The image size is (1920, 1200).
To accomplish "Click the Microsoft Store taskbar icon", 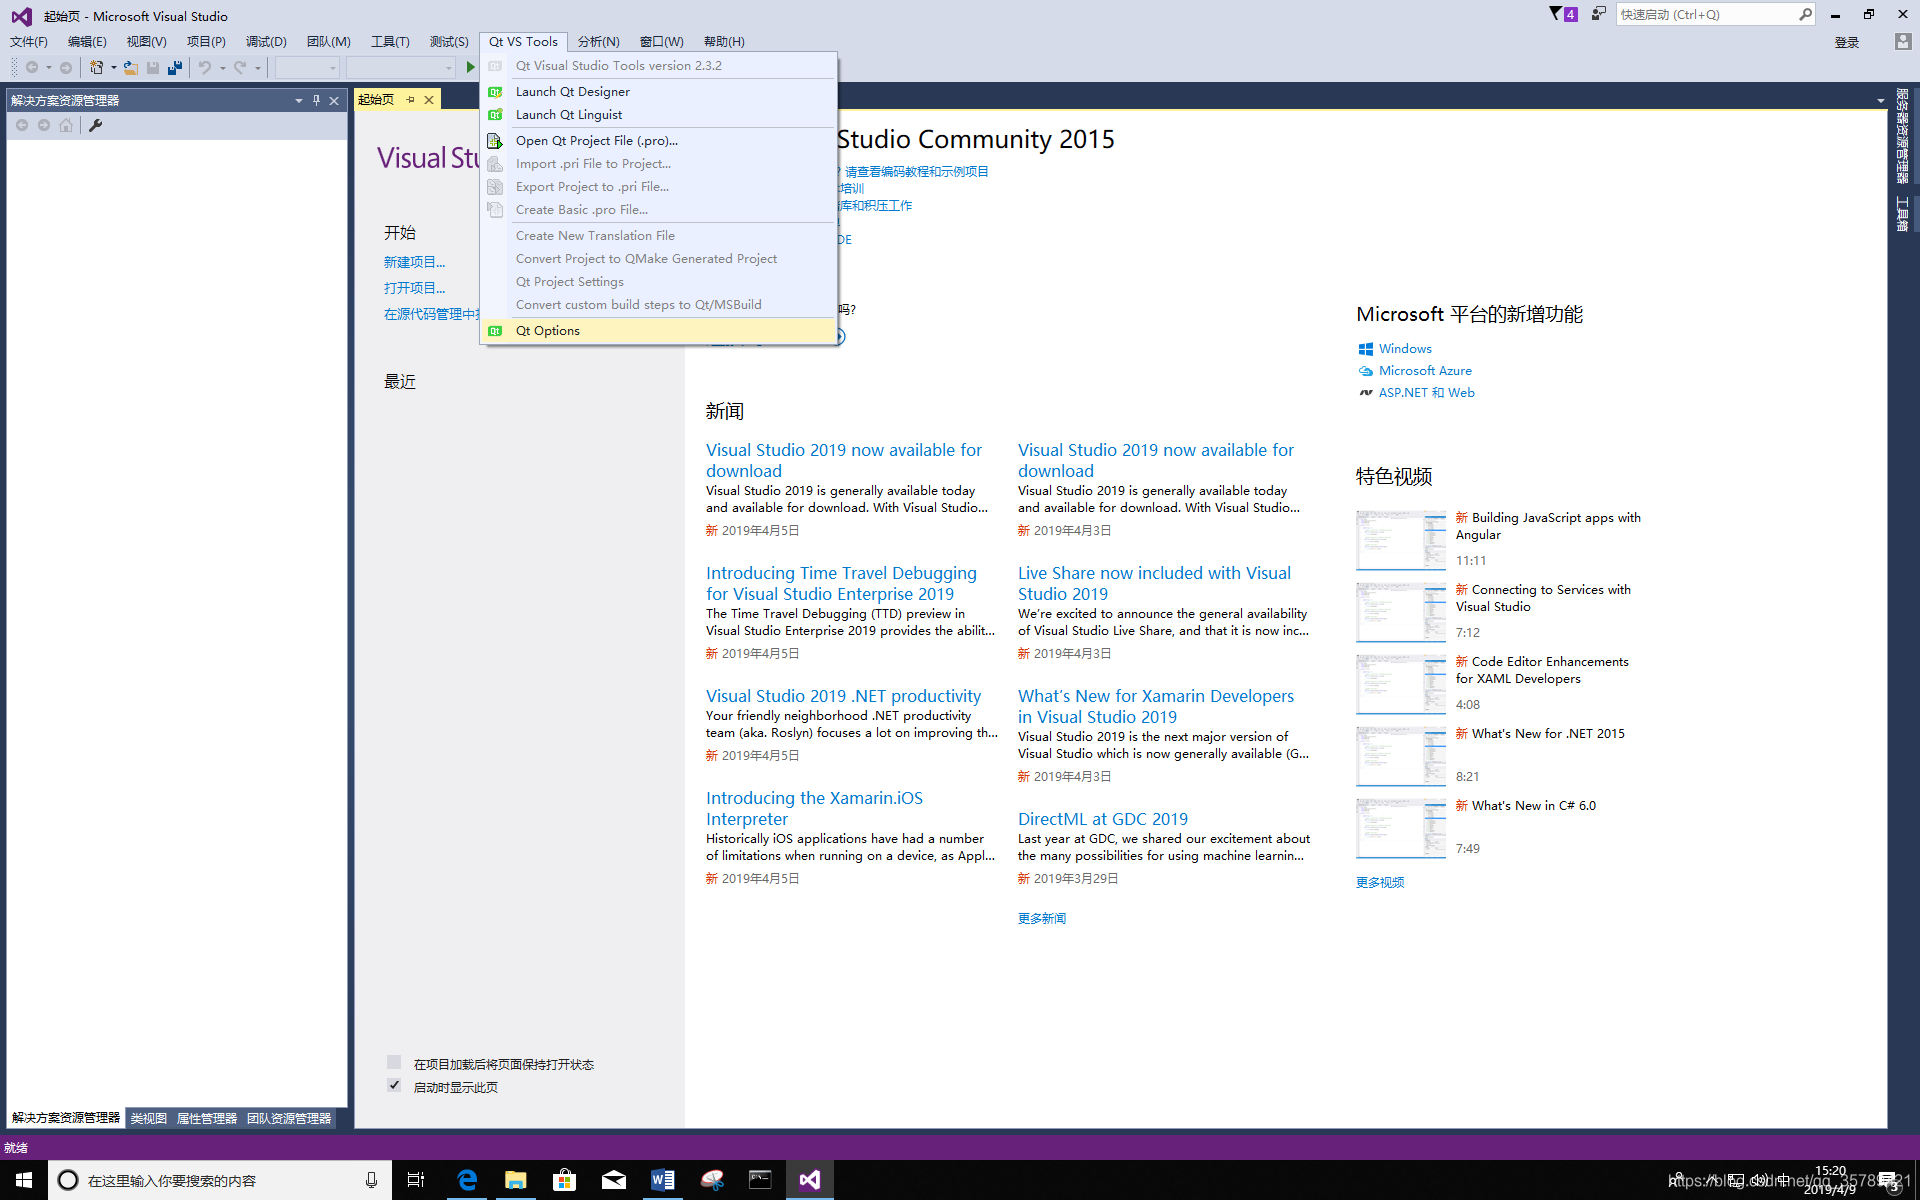I will 564,1180.
